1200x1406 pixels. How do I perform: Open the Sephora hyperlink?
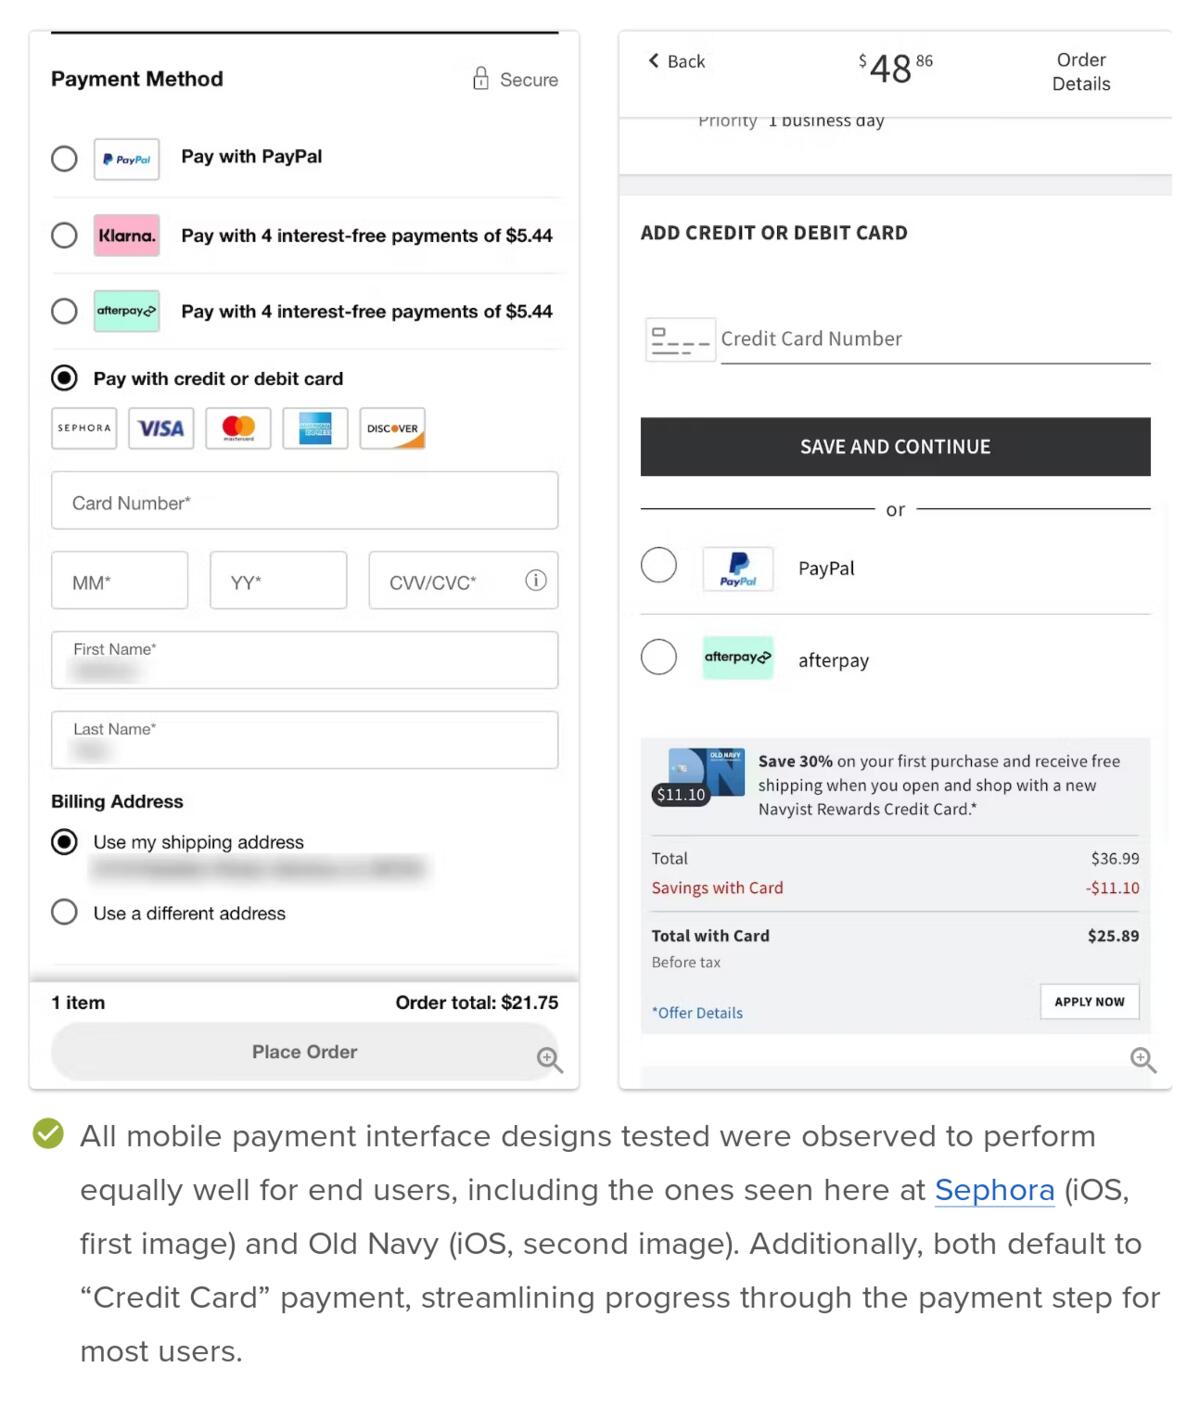click(x=994, y=1190)
